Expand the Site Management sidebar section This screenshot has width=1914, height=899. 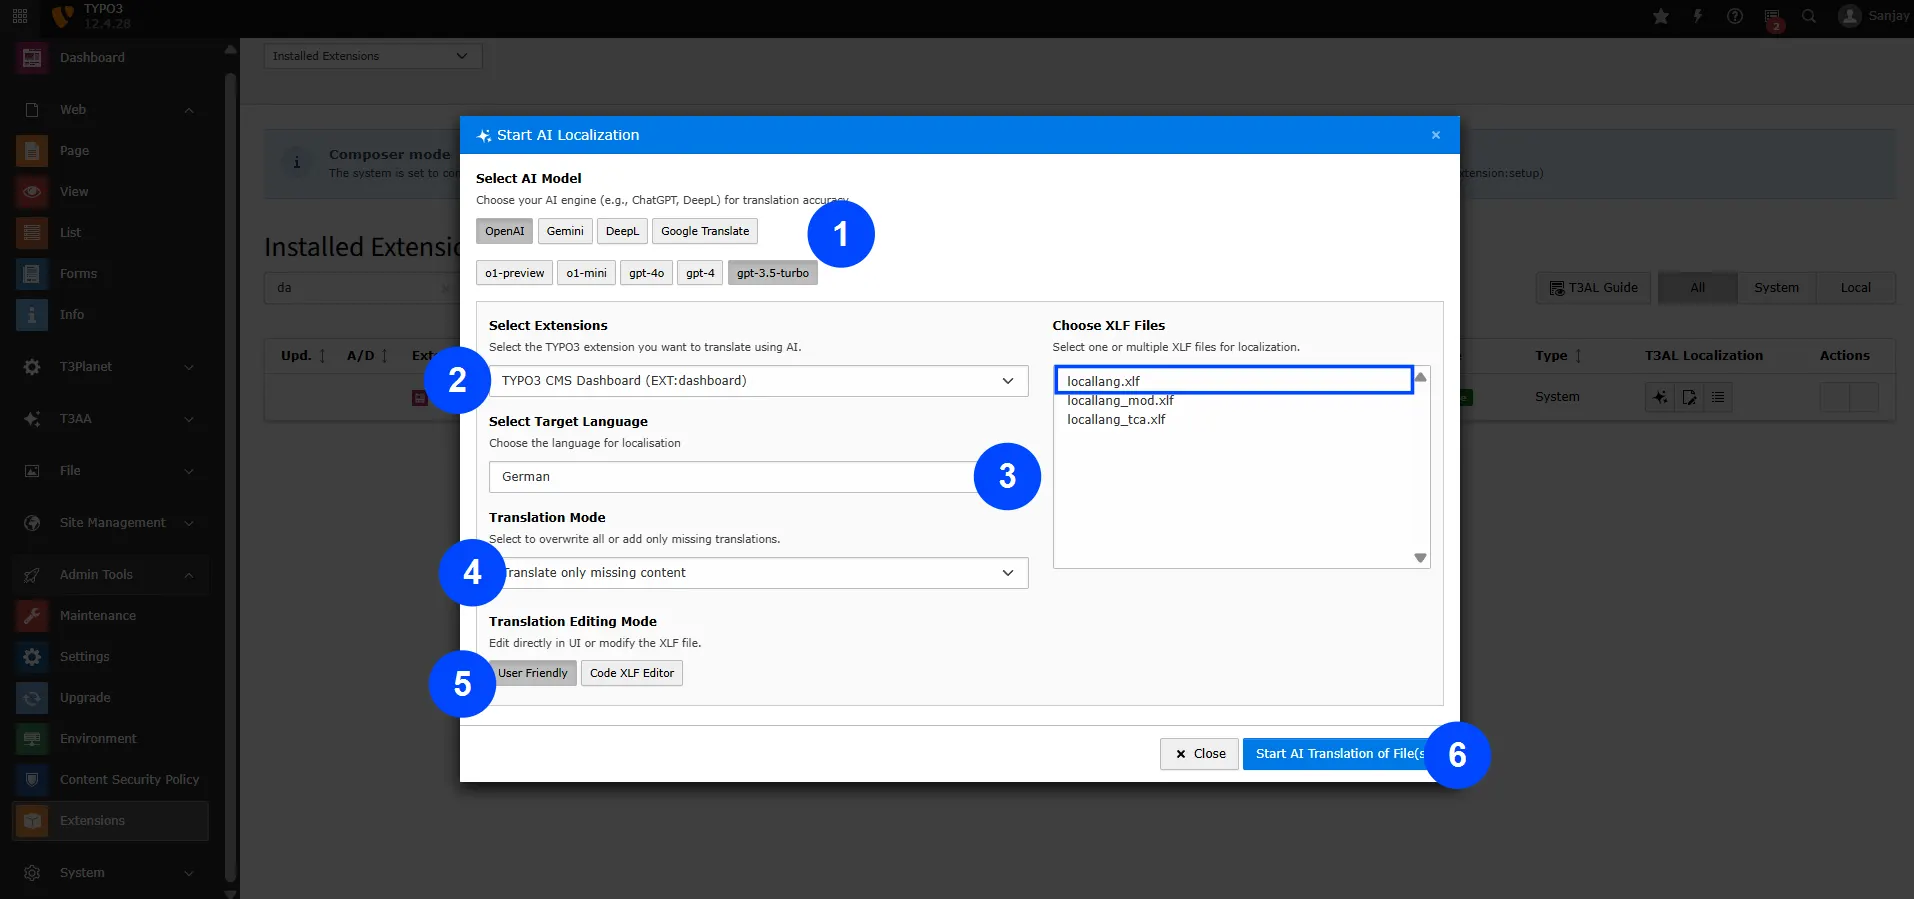(189, 523)
